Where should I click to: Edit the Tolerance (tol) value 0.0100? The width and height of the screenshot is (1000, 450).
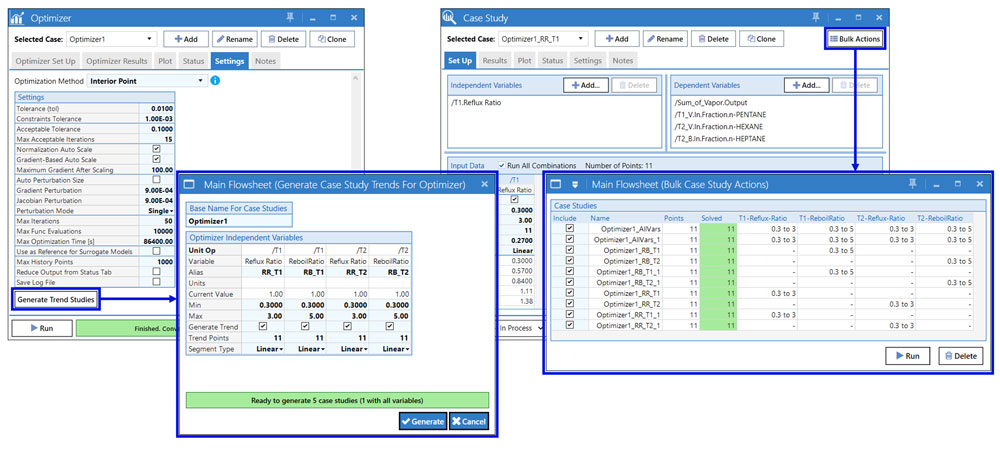pyautogui.click(x=156, y=108)
